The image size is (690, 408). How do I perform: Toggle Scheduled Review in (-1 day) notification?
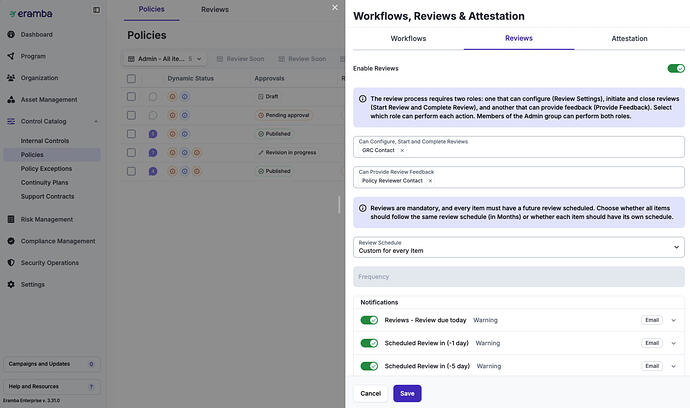tap(369, 343)
